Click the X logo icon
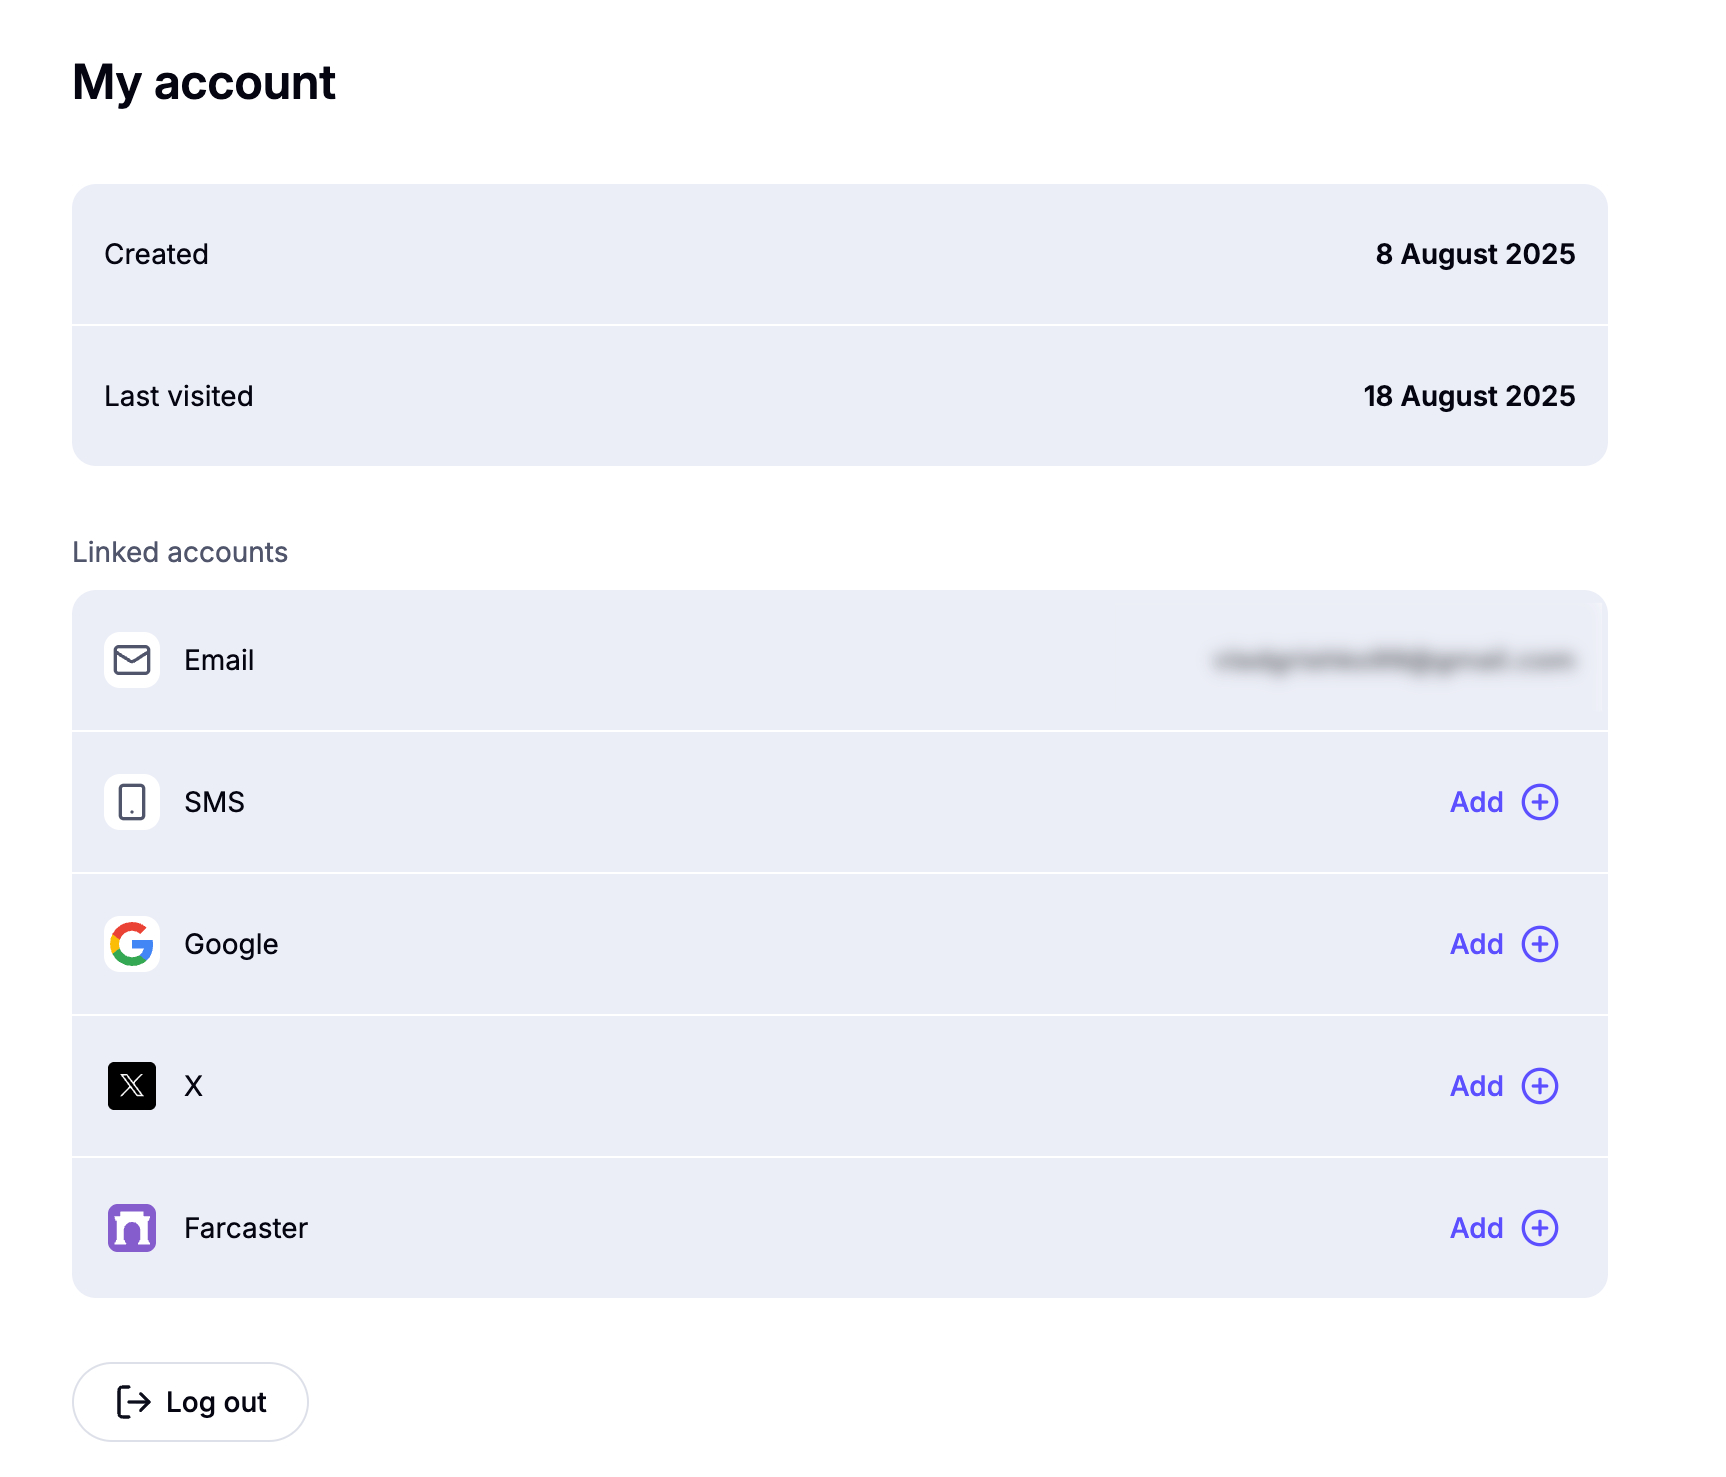Viewport: 1726px width, 1477px height. coord(132,1086)
